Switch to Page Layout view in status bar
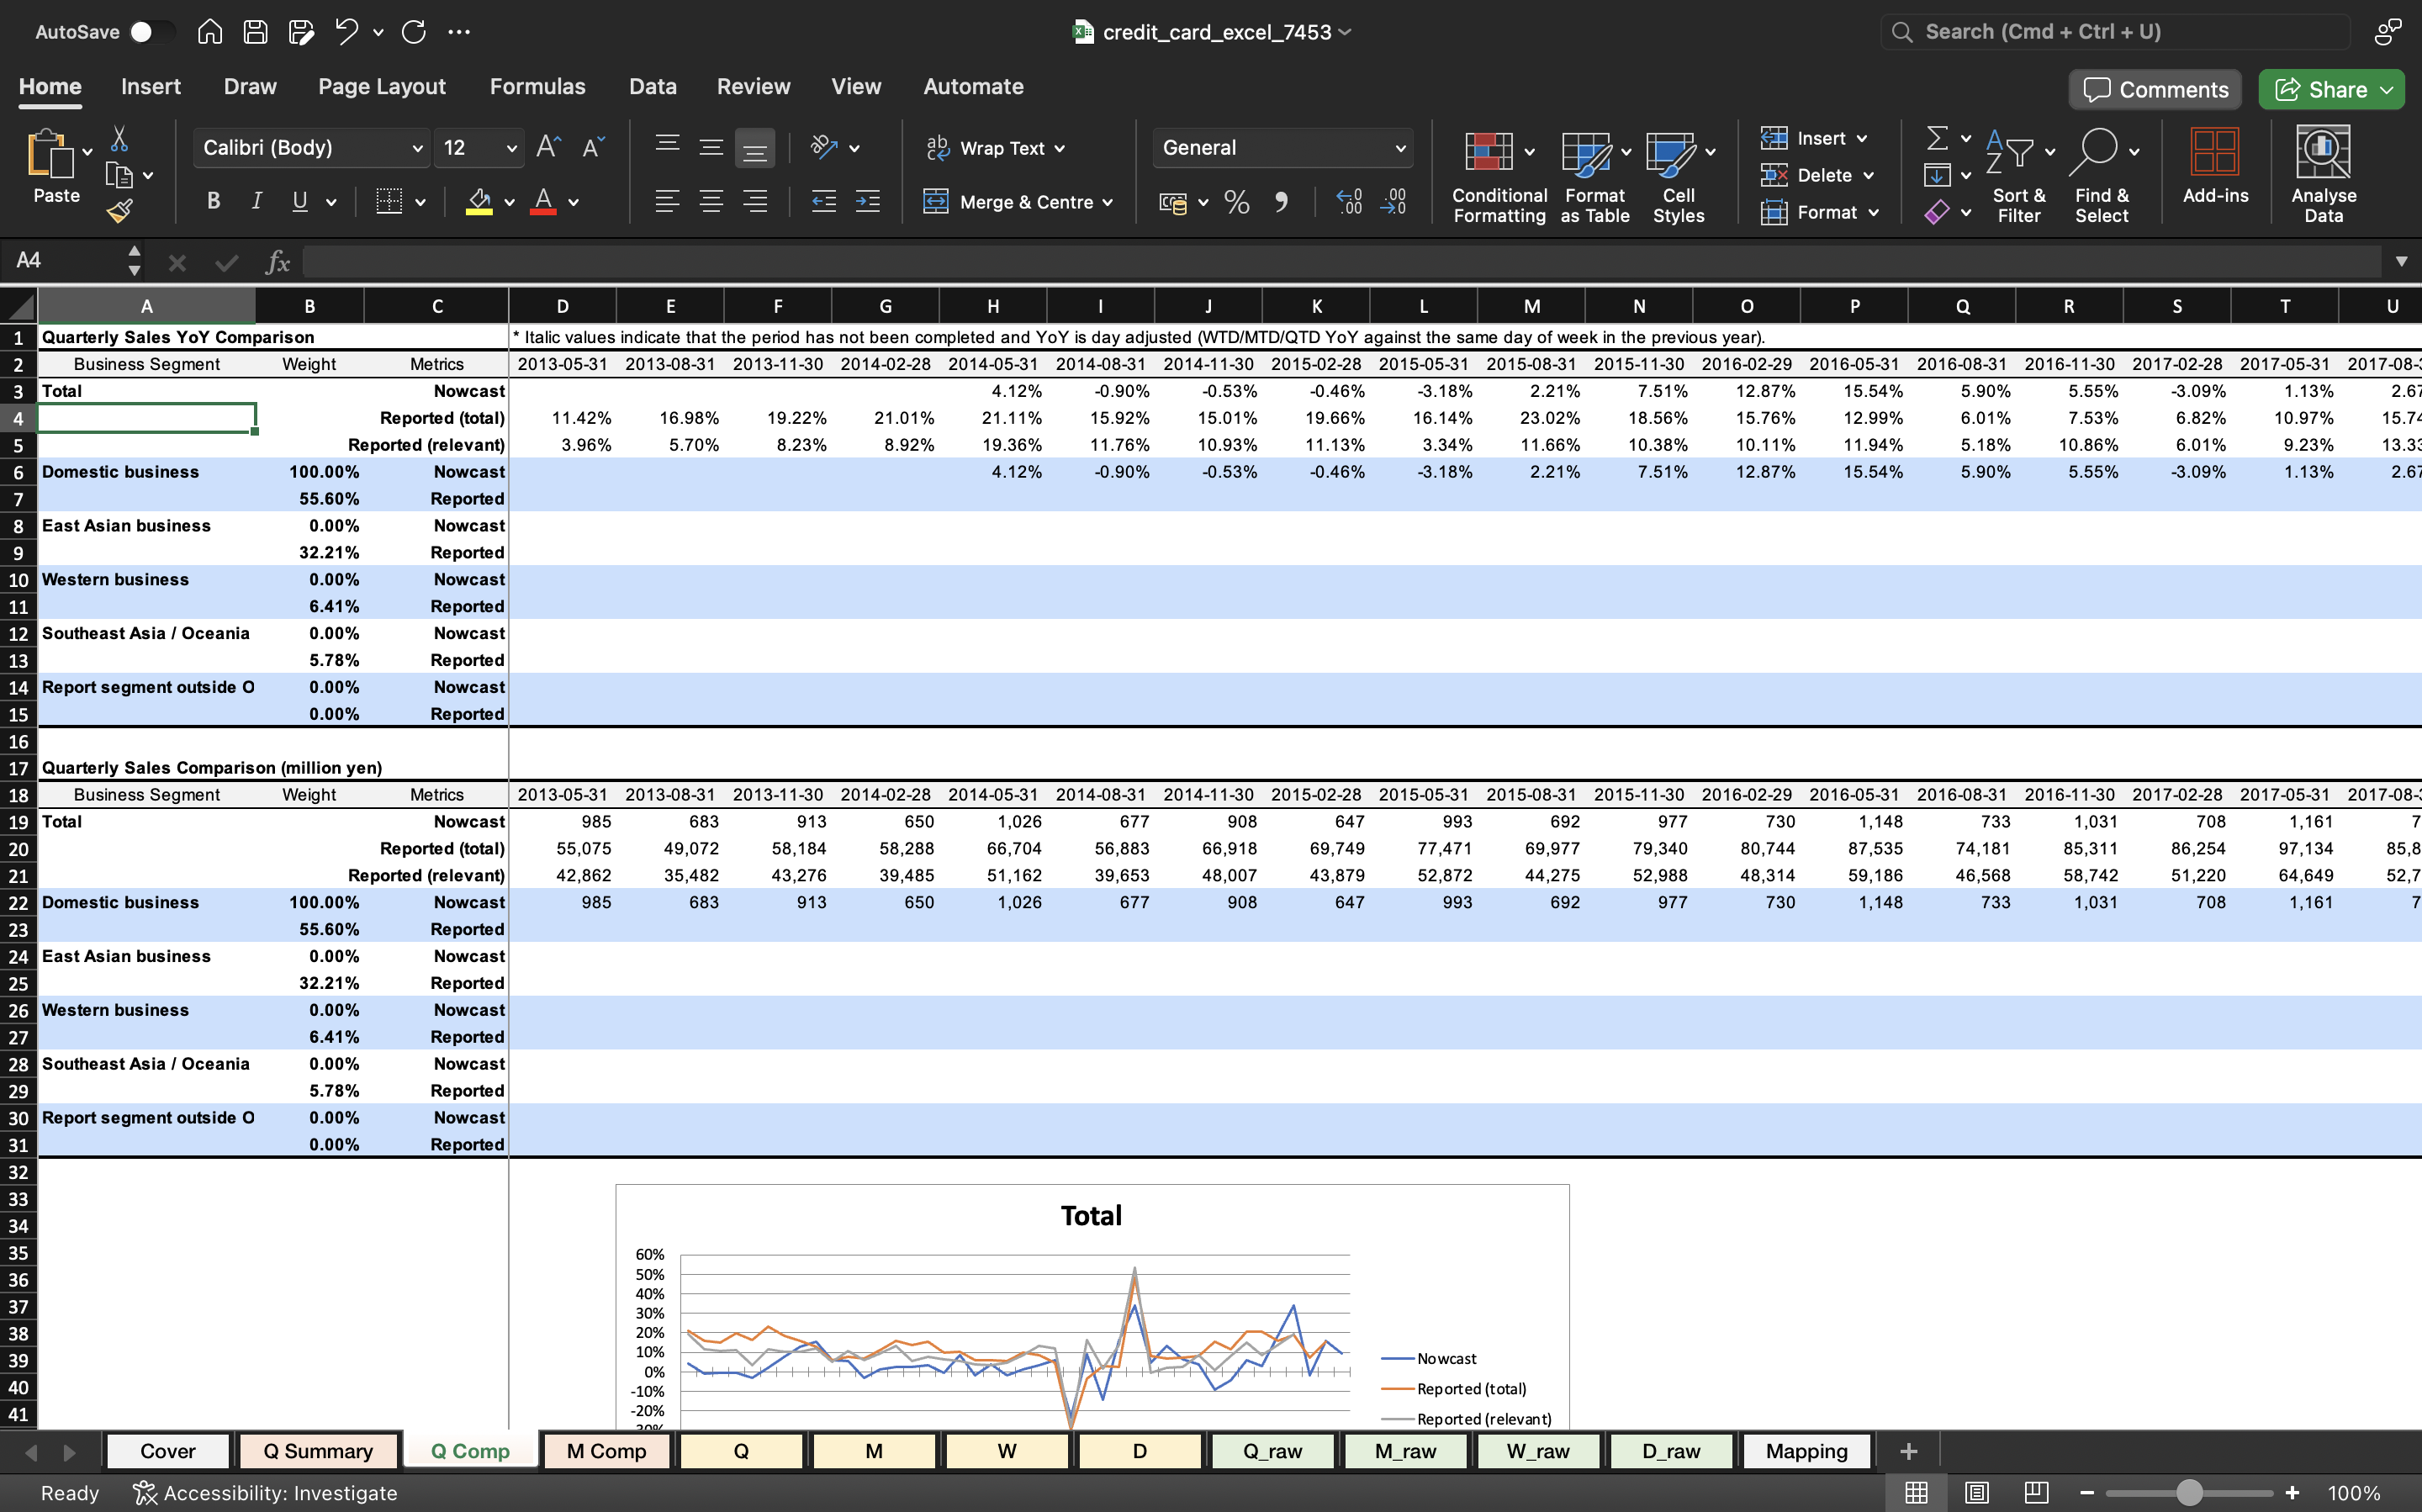2422x1512 pixels. 1976,1493
